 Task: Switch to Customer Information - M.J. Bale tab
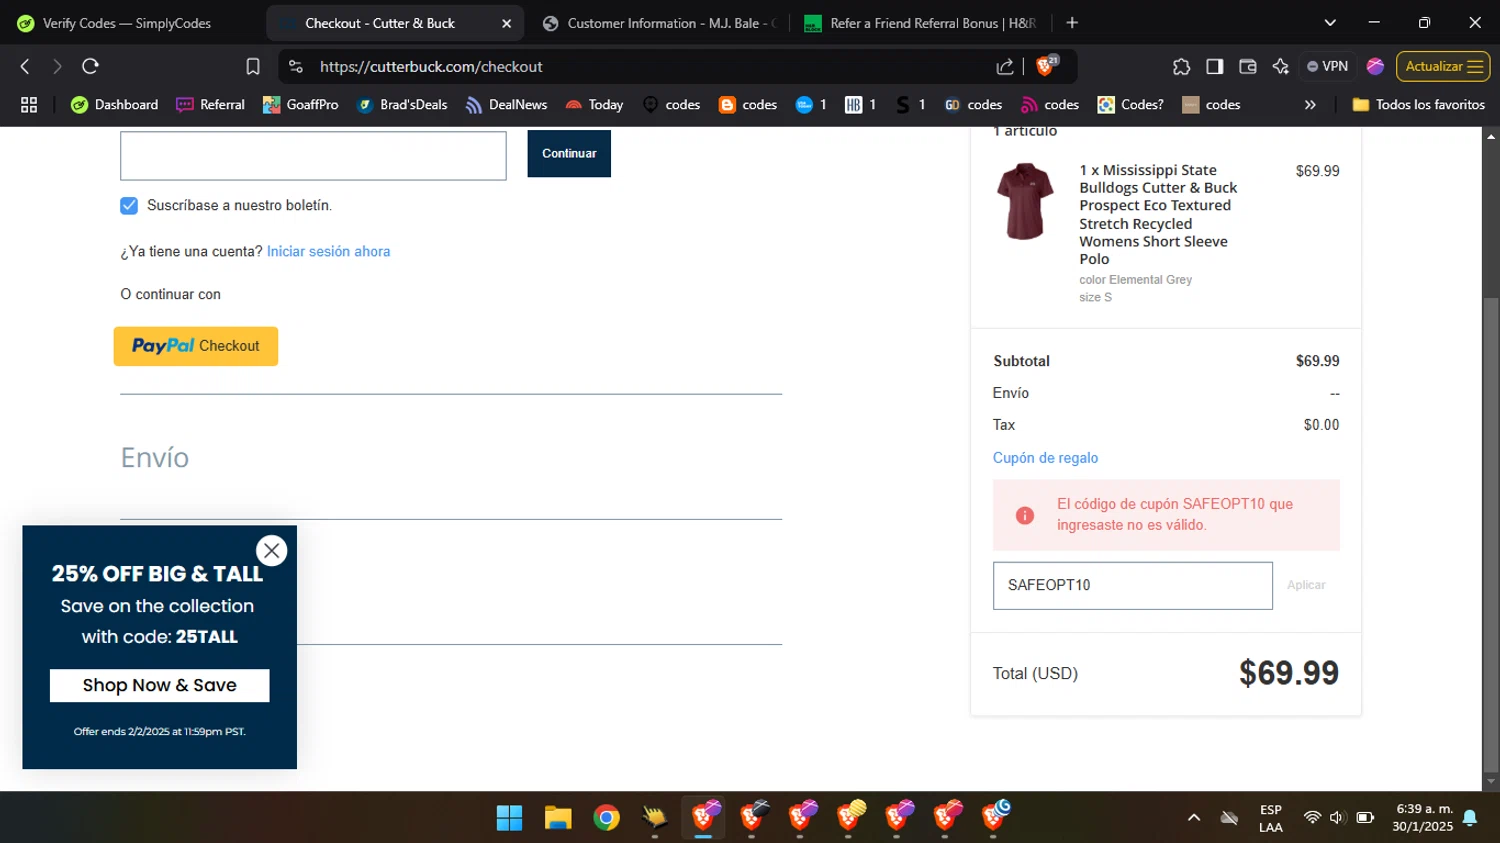pyautogui.click(x=658, y=23)
